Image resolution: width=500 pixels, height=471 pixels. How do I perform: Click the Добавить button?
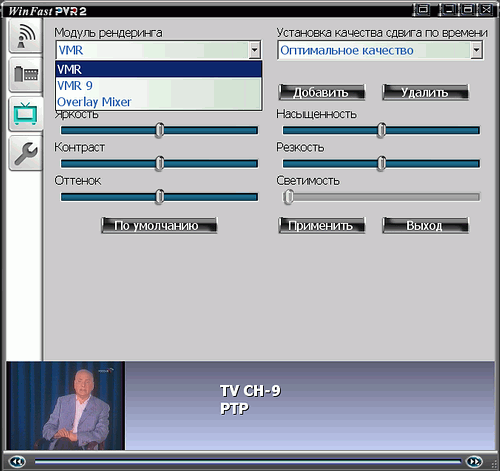tap(321, 92)
